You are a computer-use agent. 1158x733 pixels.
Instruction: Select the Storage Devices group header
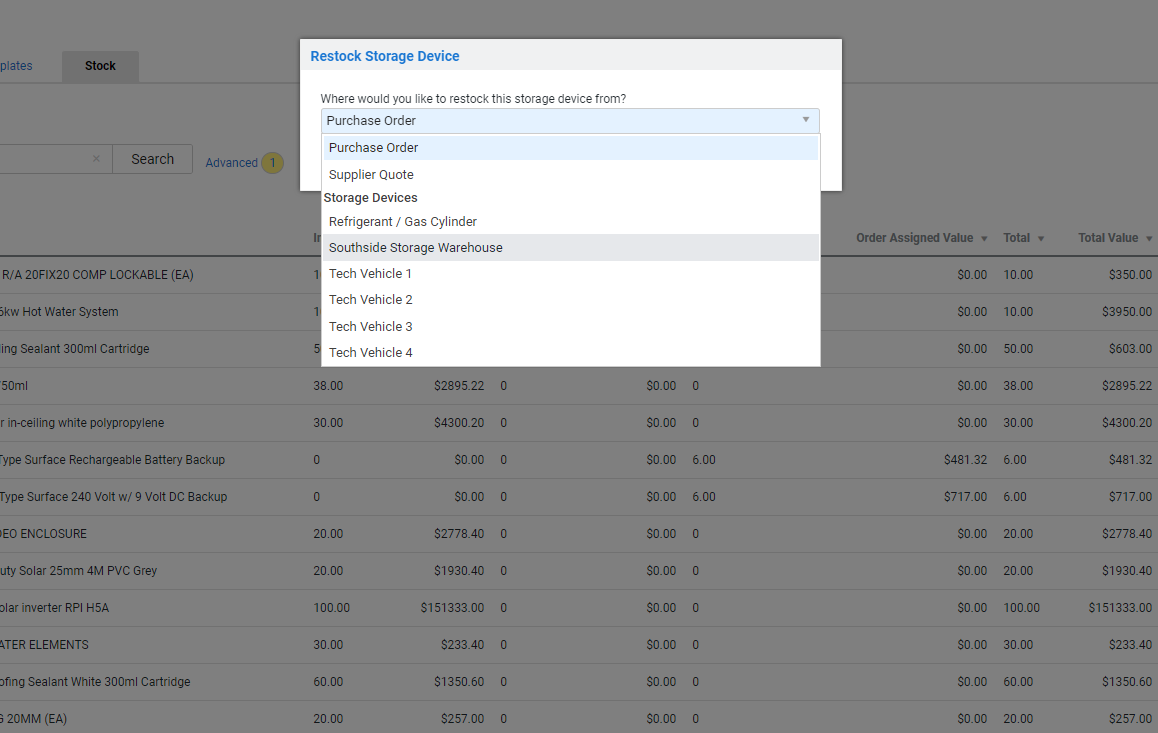(x=370, y=197)
